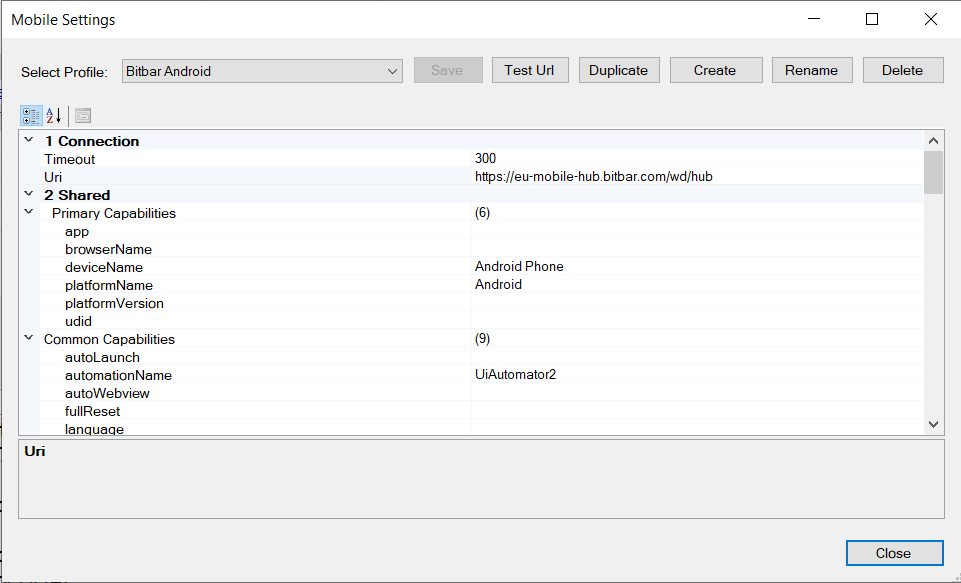Select the automationName property row
The image size is (961, 583).
[118, 375]
